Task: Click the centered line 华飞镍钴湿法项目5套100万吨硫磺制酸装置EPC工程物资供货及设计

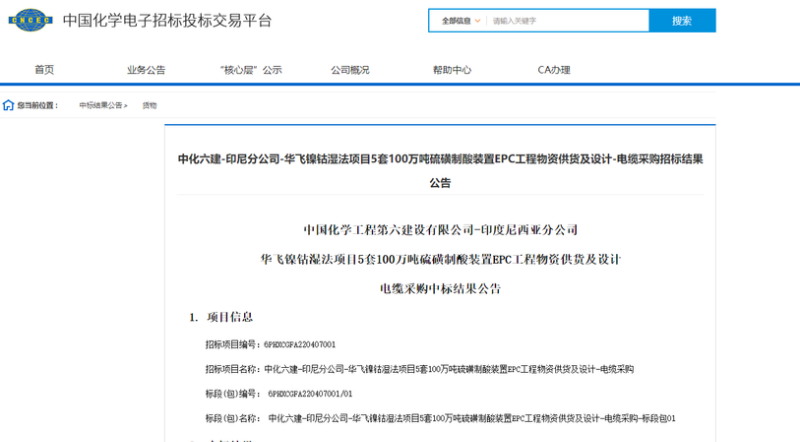Action: [440, 259]
